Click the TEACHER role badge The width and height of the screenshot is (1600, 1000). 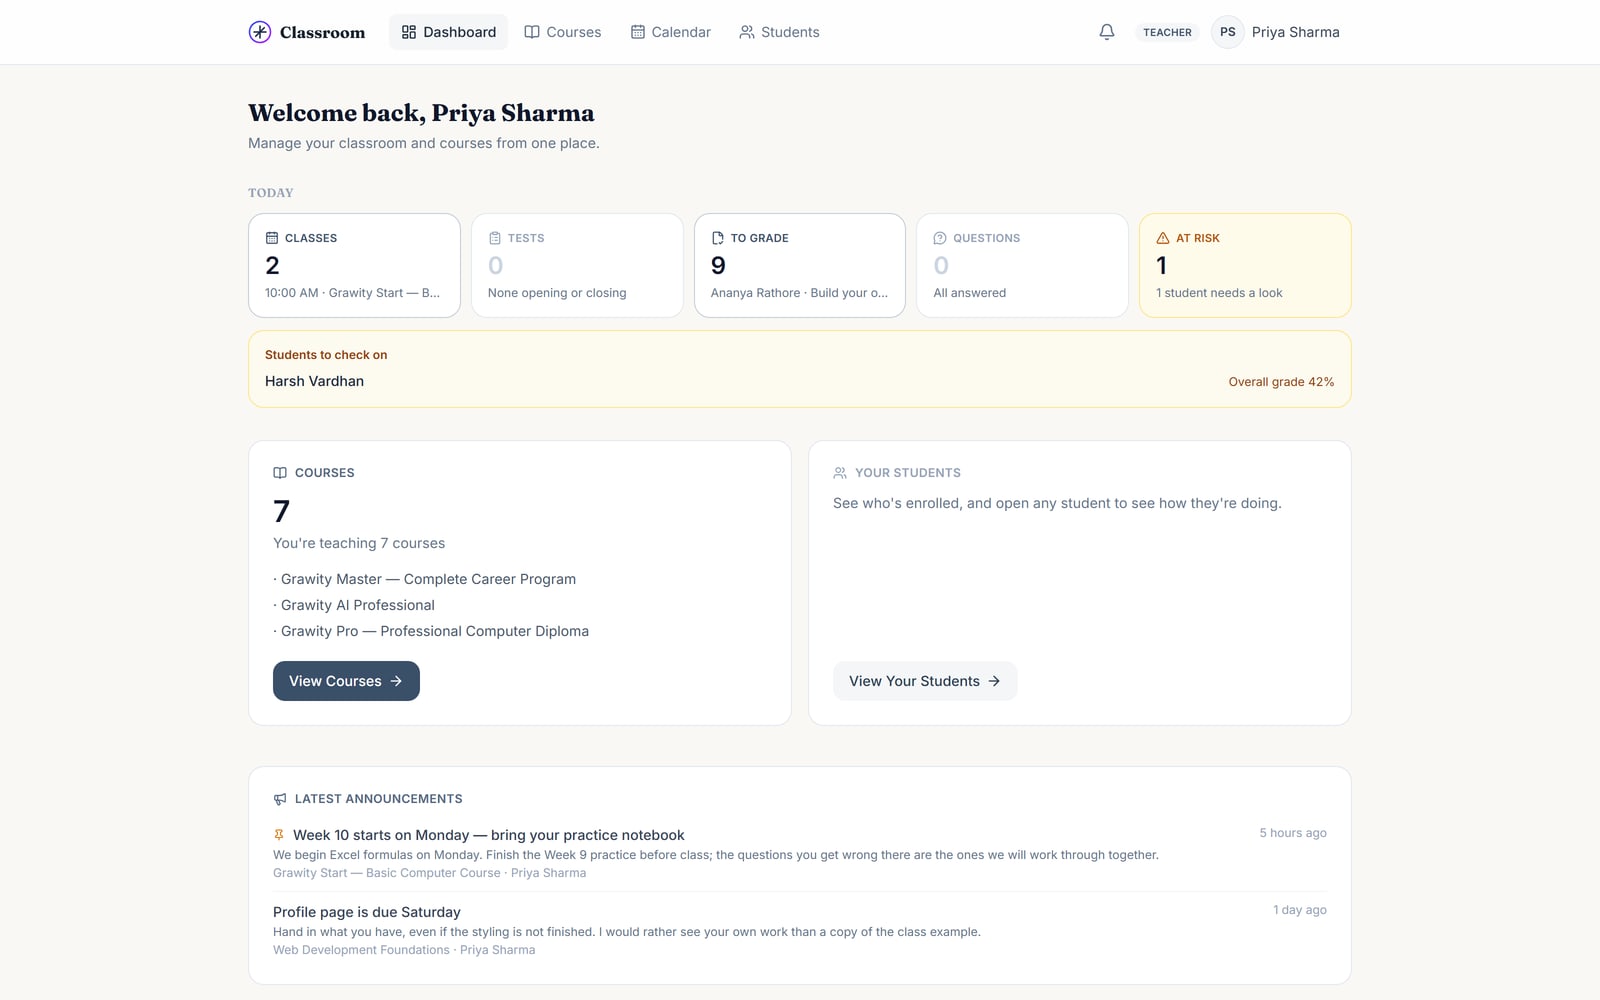click(x=1167, y=32)
